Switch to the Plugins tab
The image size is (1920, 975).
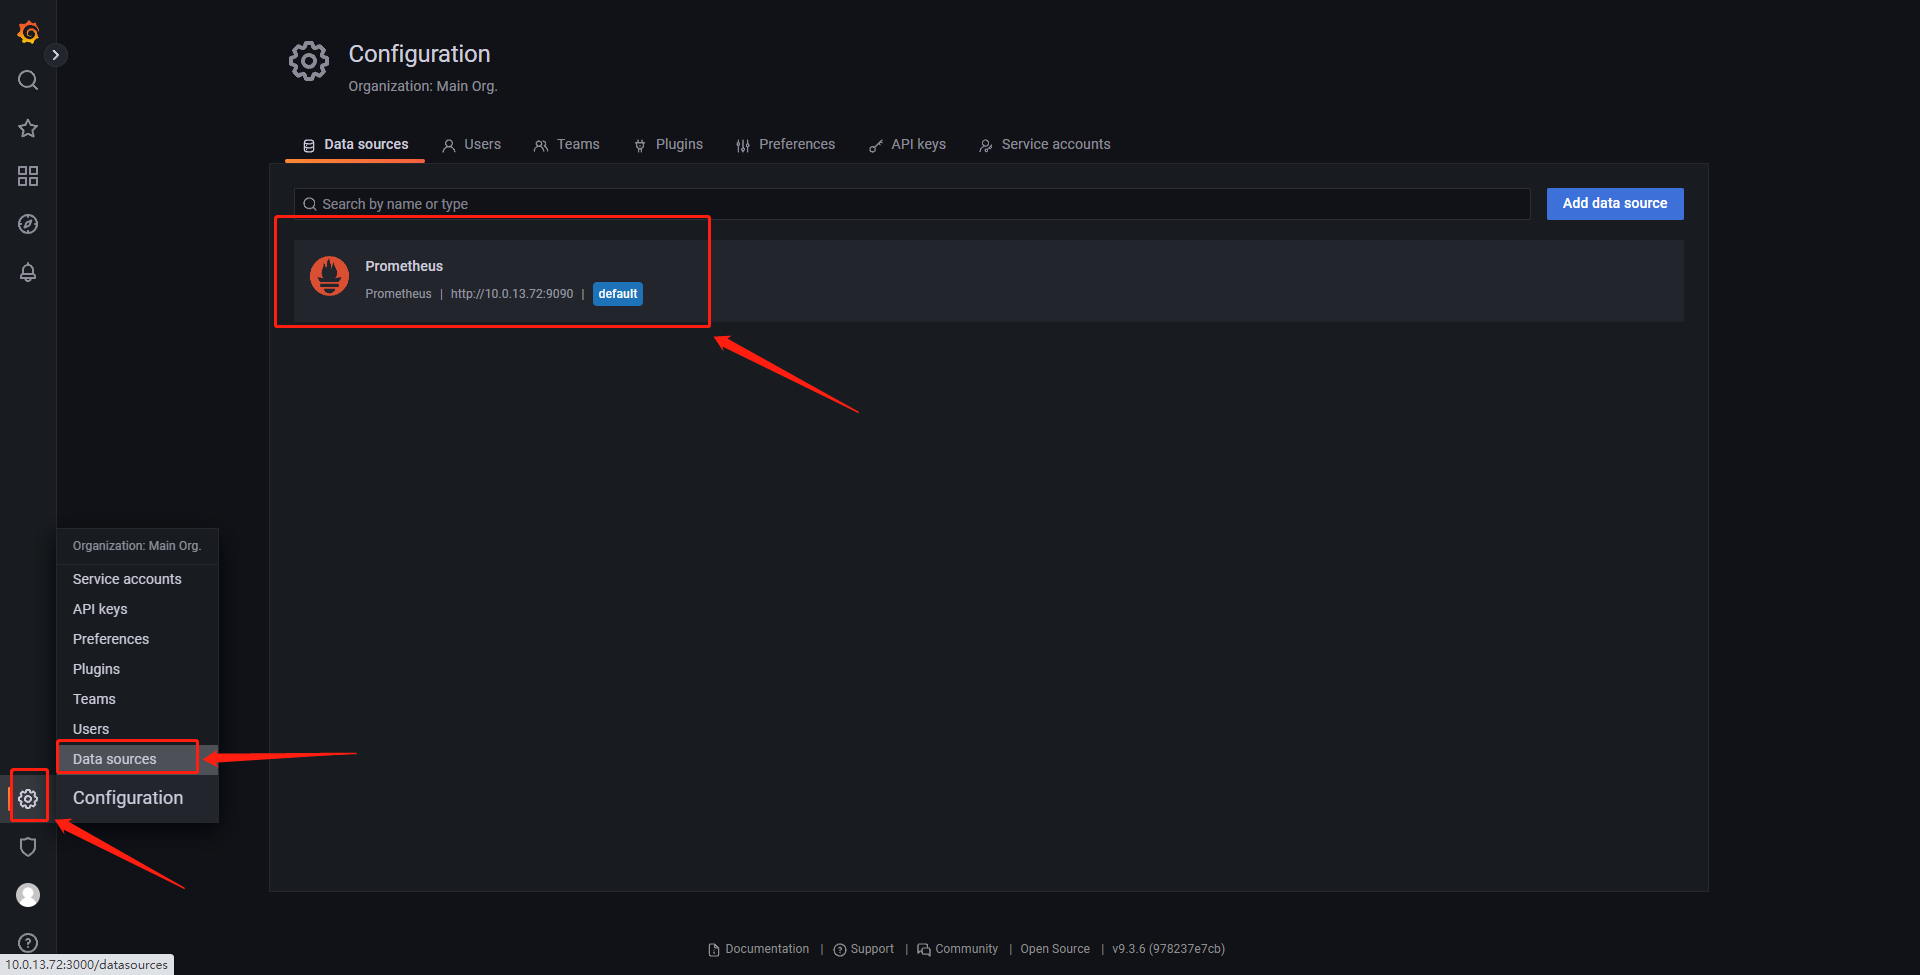[x=668, y=145]
